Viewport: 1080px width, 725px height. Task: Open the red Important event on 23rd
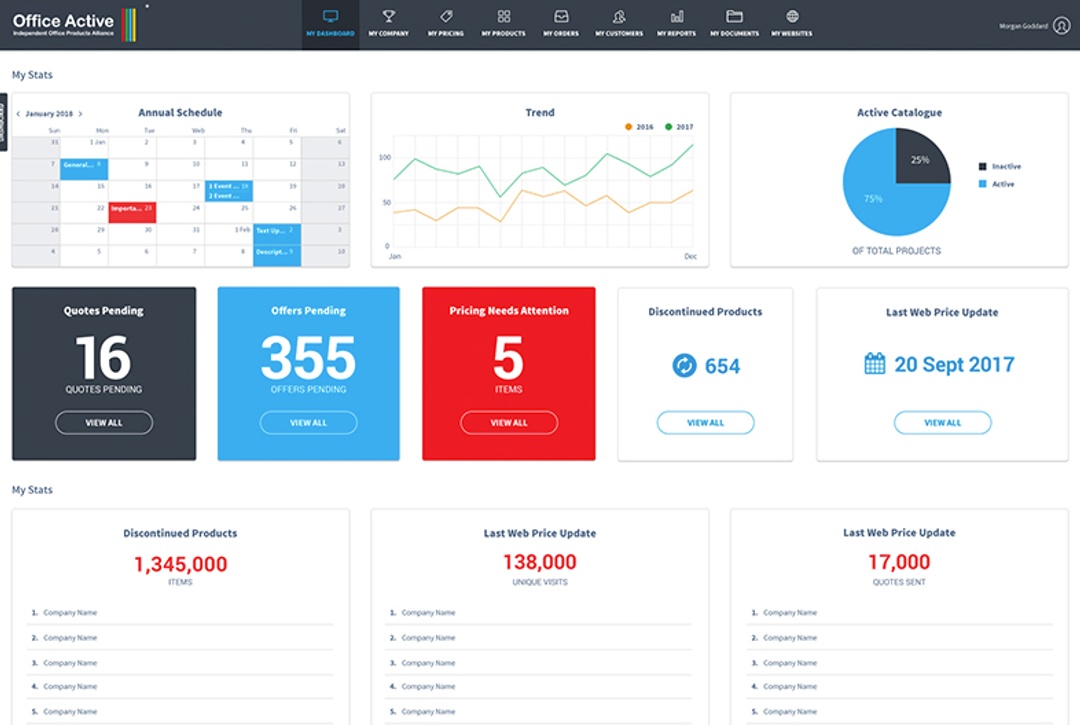tap(132, 209)
